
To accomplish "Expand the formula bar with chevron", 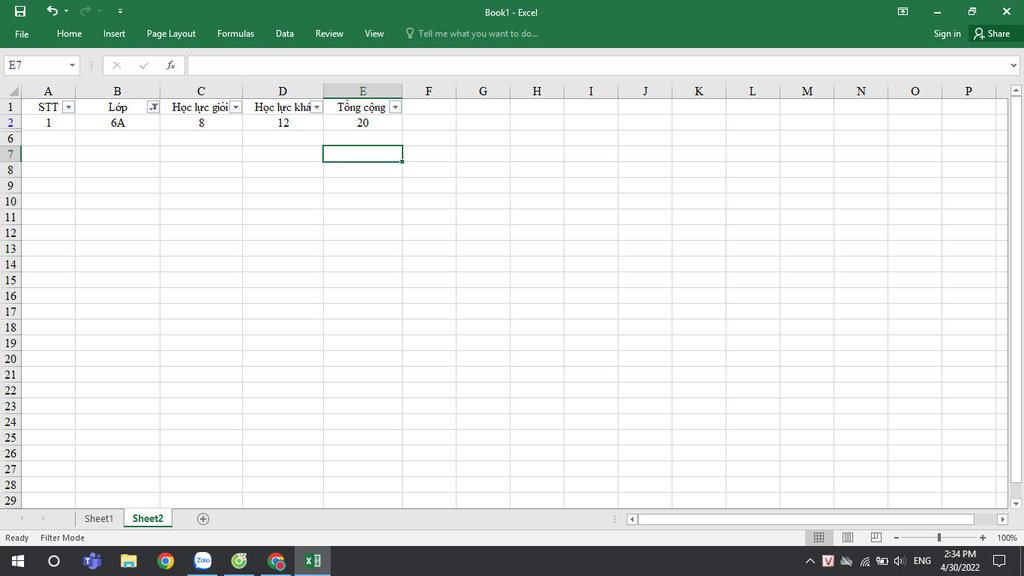I will [1013, 65].
